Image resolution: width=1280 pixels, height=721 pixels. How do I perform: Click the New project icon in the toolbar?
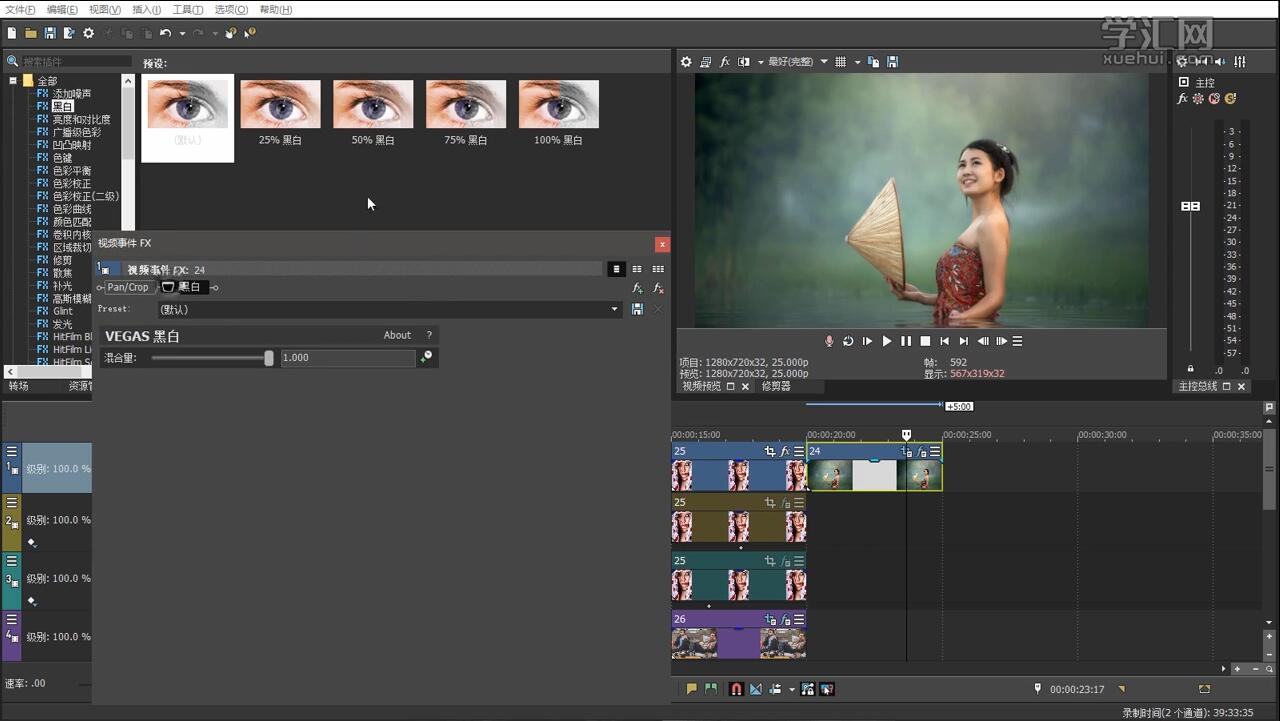click(x=11, y=33)
